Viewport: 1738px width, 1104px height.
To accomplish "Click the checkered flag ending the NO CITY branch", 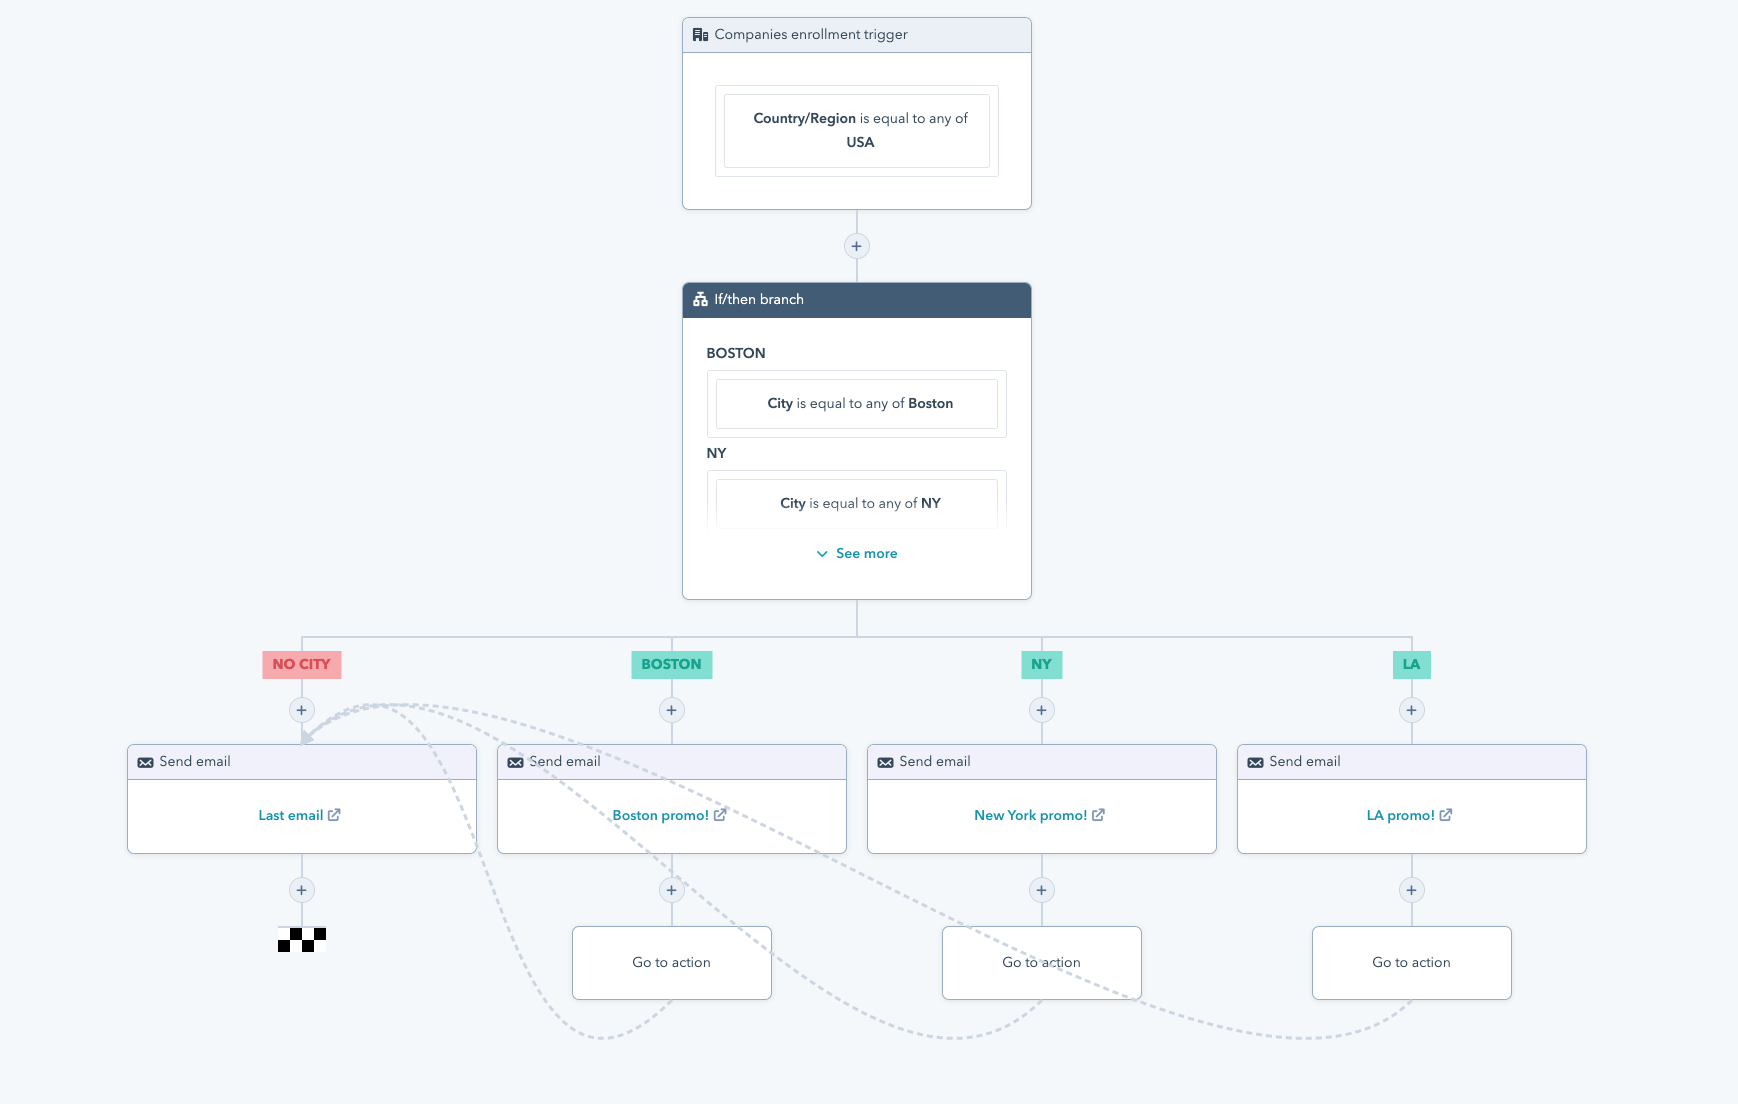I will (301, 940).
